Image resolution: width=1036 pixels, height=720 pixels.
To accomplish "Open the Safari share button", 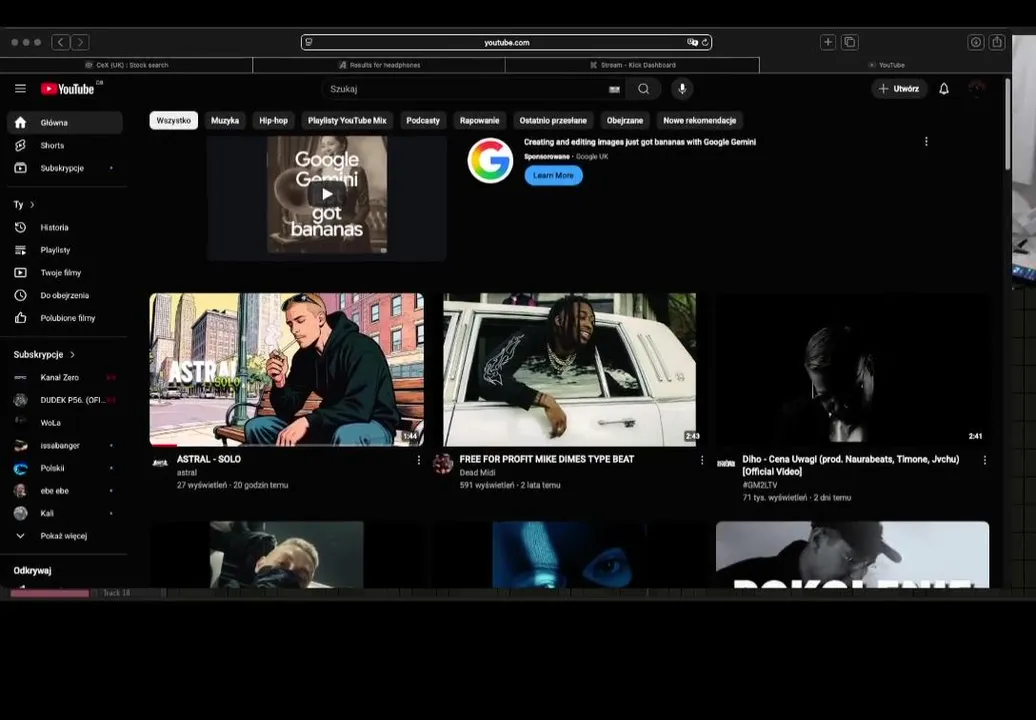I will [997, 42].
